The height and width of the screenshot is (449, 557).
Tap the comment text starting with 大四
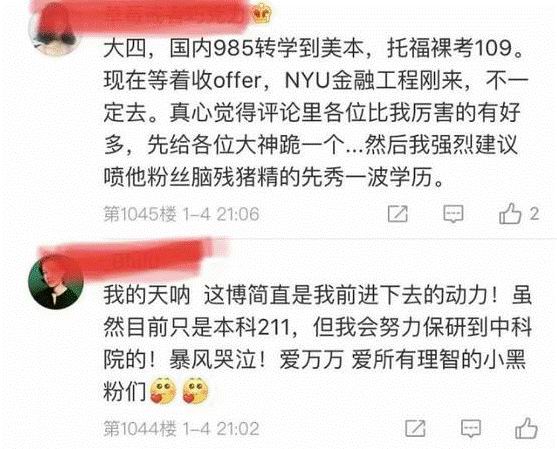point(314,113)
